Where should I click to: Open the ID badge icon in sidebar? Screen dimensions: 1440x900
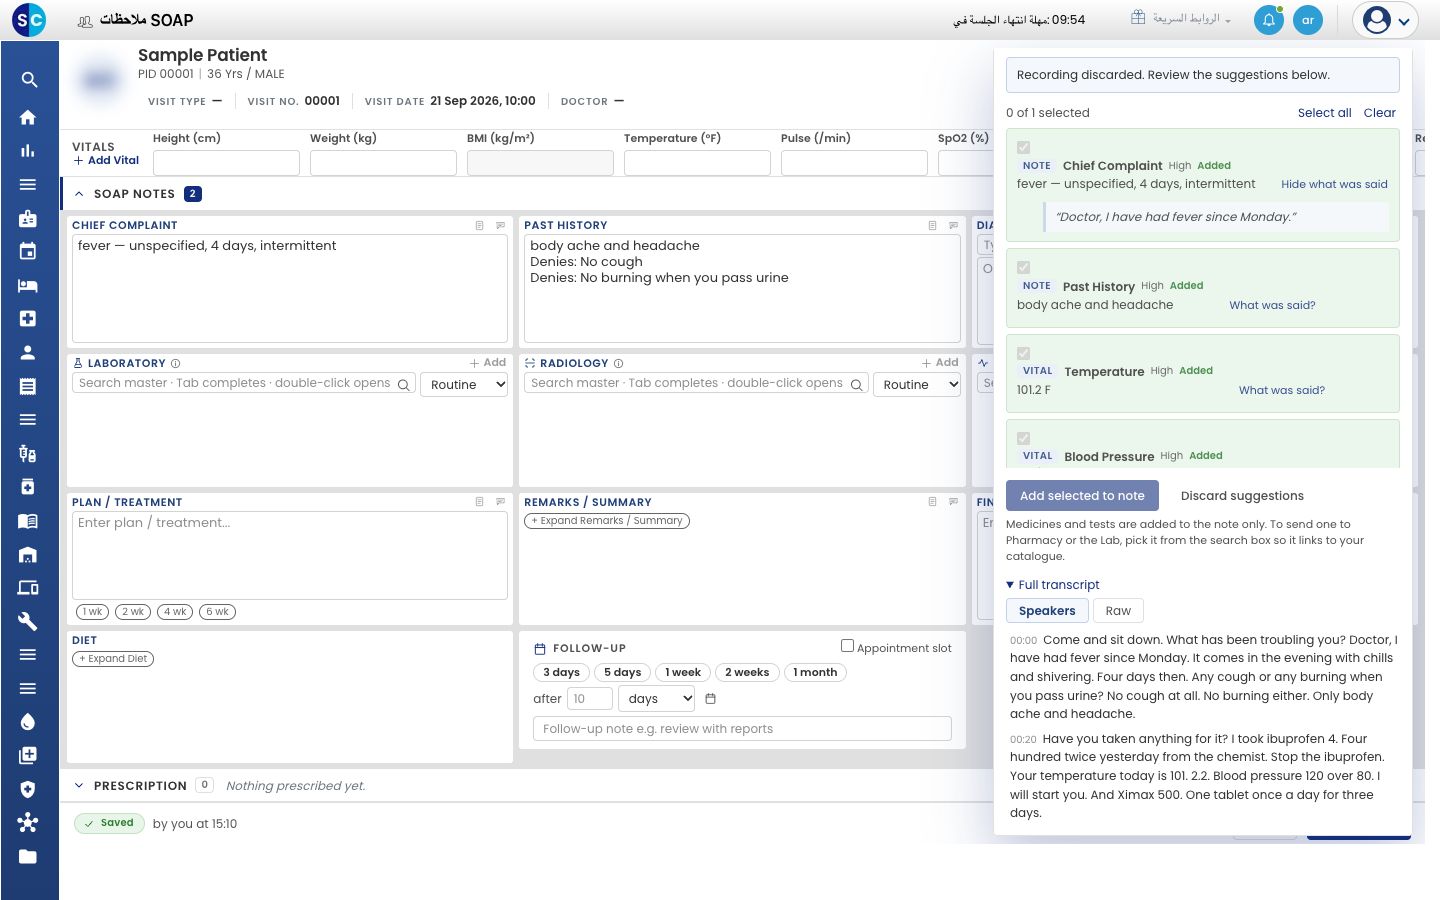pyautogui.click(x=28, y=218)
